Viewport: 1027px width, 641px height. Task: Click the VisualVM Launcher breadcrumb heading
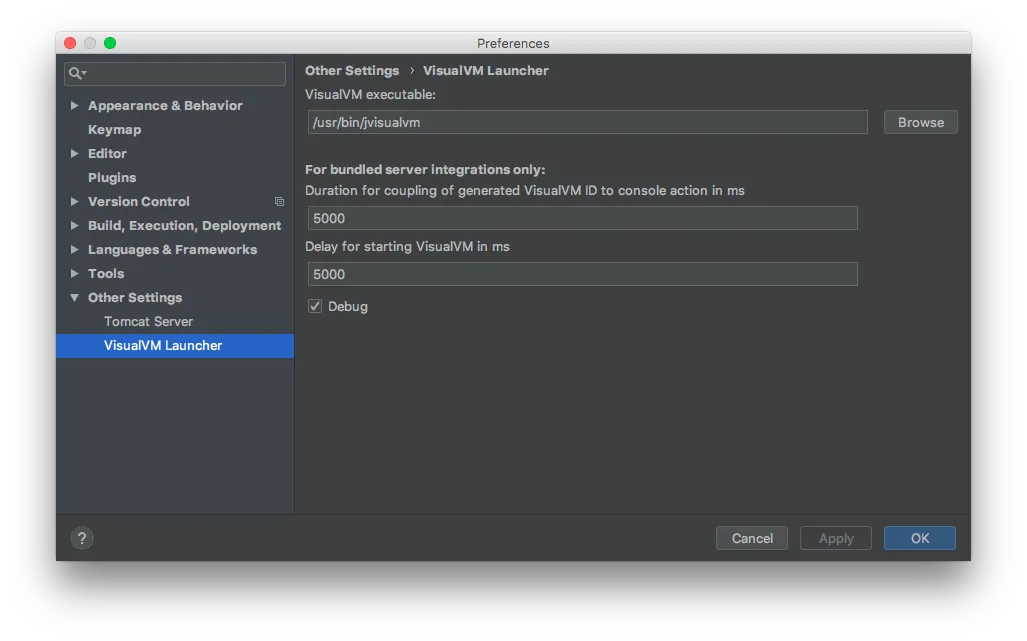click(x=485, y=71)
